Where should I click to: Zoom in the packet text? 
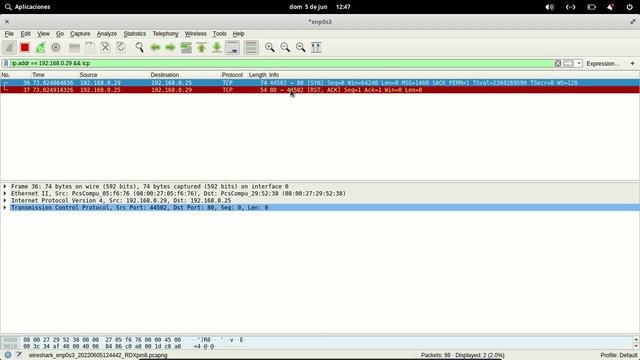click(269, 47)
